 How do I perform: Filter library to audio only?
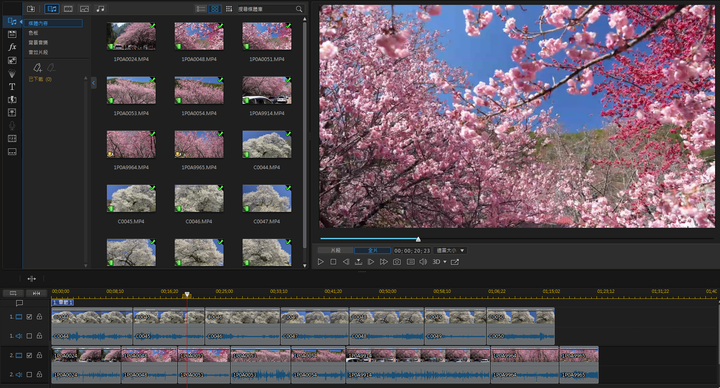point(100,9)
